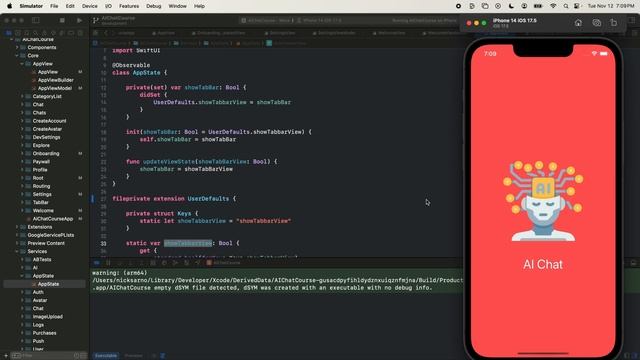Click the Do Not Disturb moon icon
Screen dimensions: 640x360
point(511,6)
